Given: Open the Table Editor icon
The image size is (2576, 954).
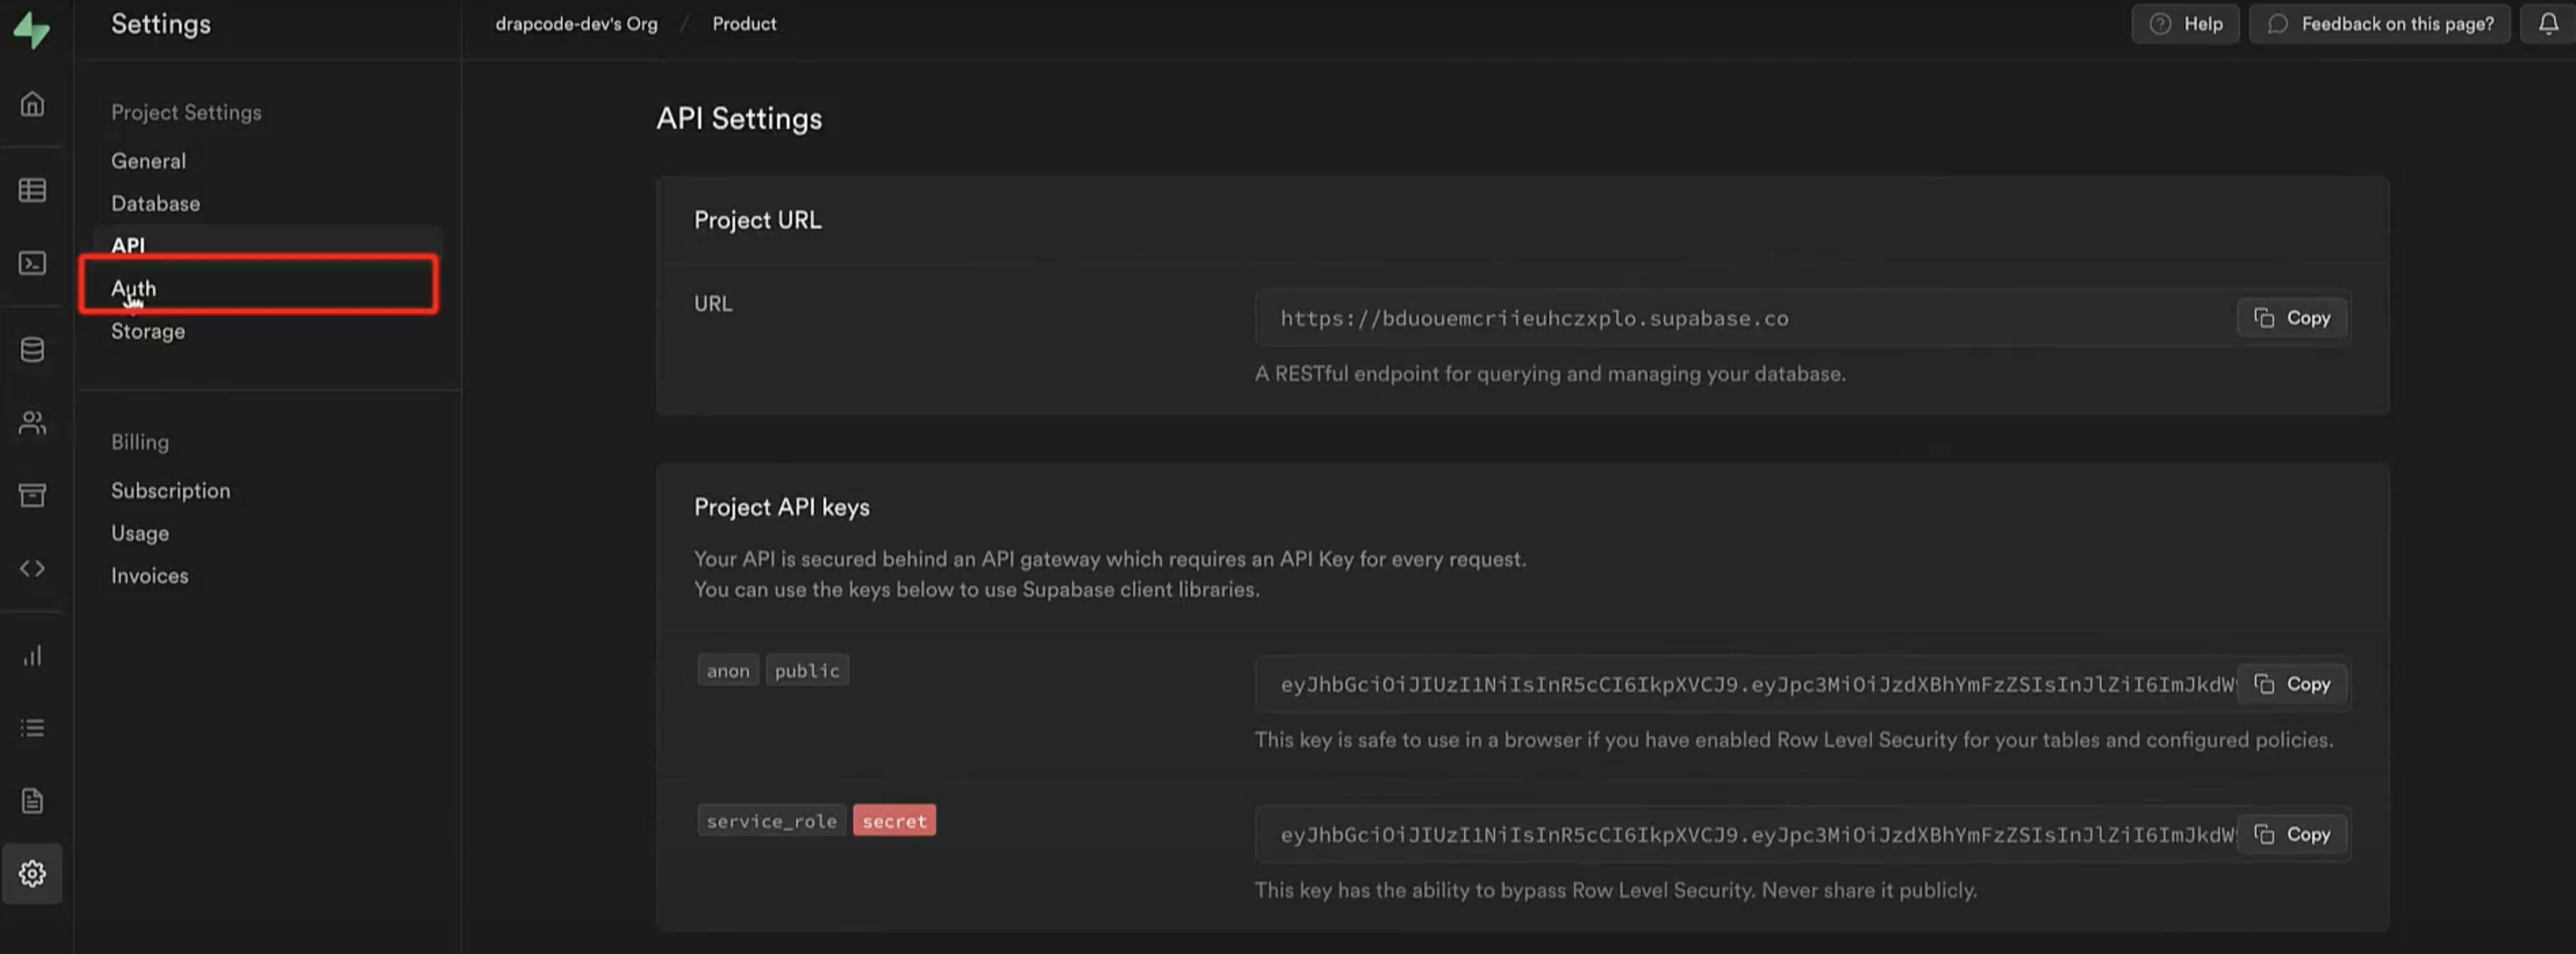Looking at the screenshot, I should pos(32,190).
